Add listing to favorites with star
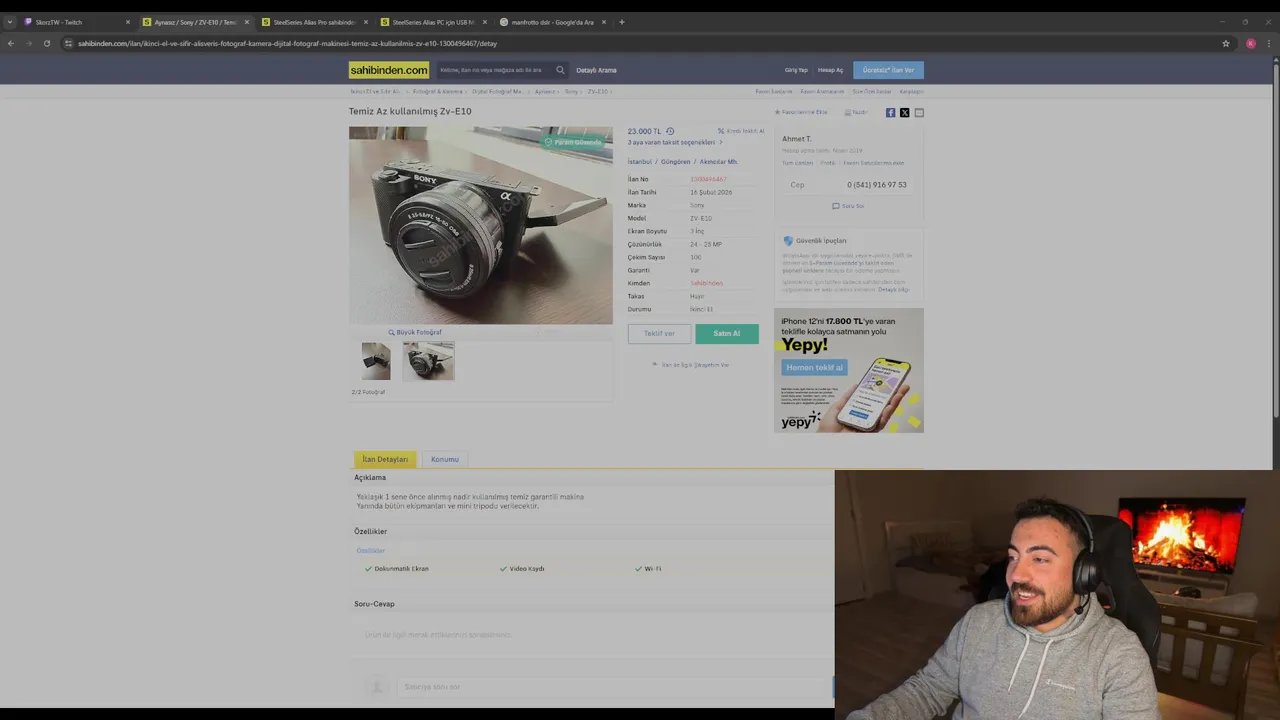Screen dimensions: 1280x720 tap(801, 112)
